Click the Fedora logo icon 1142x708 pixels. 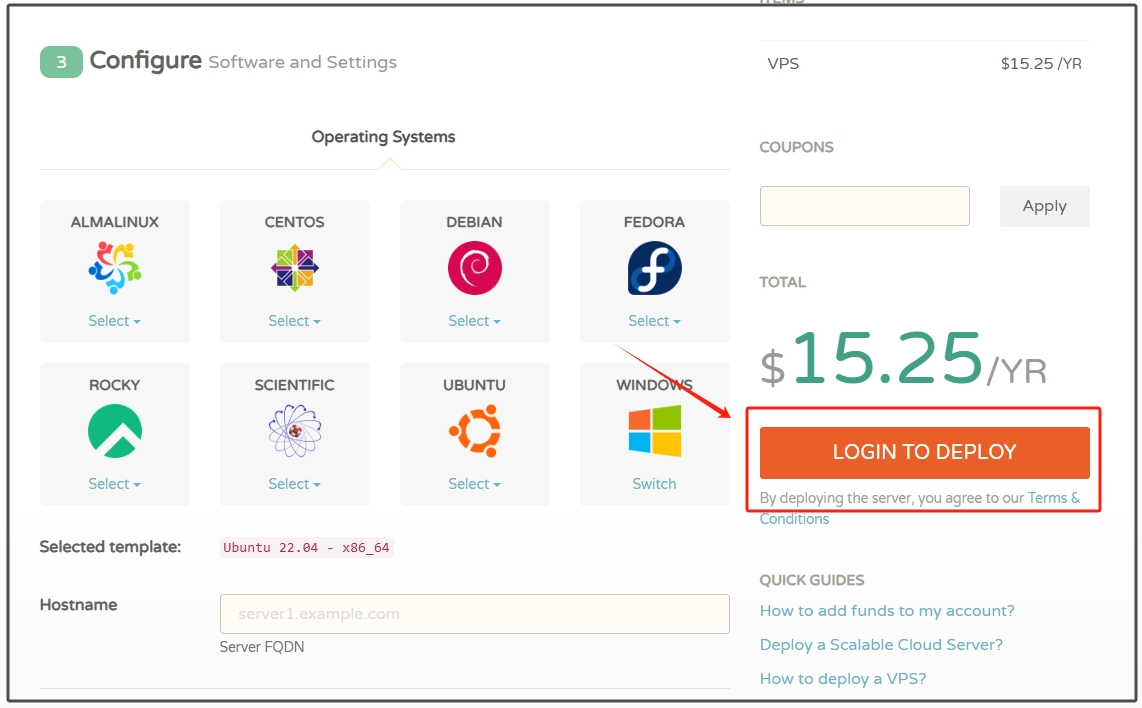tap(655, 268)
